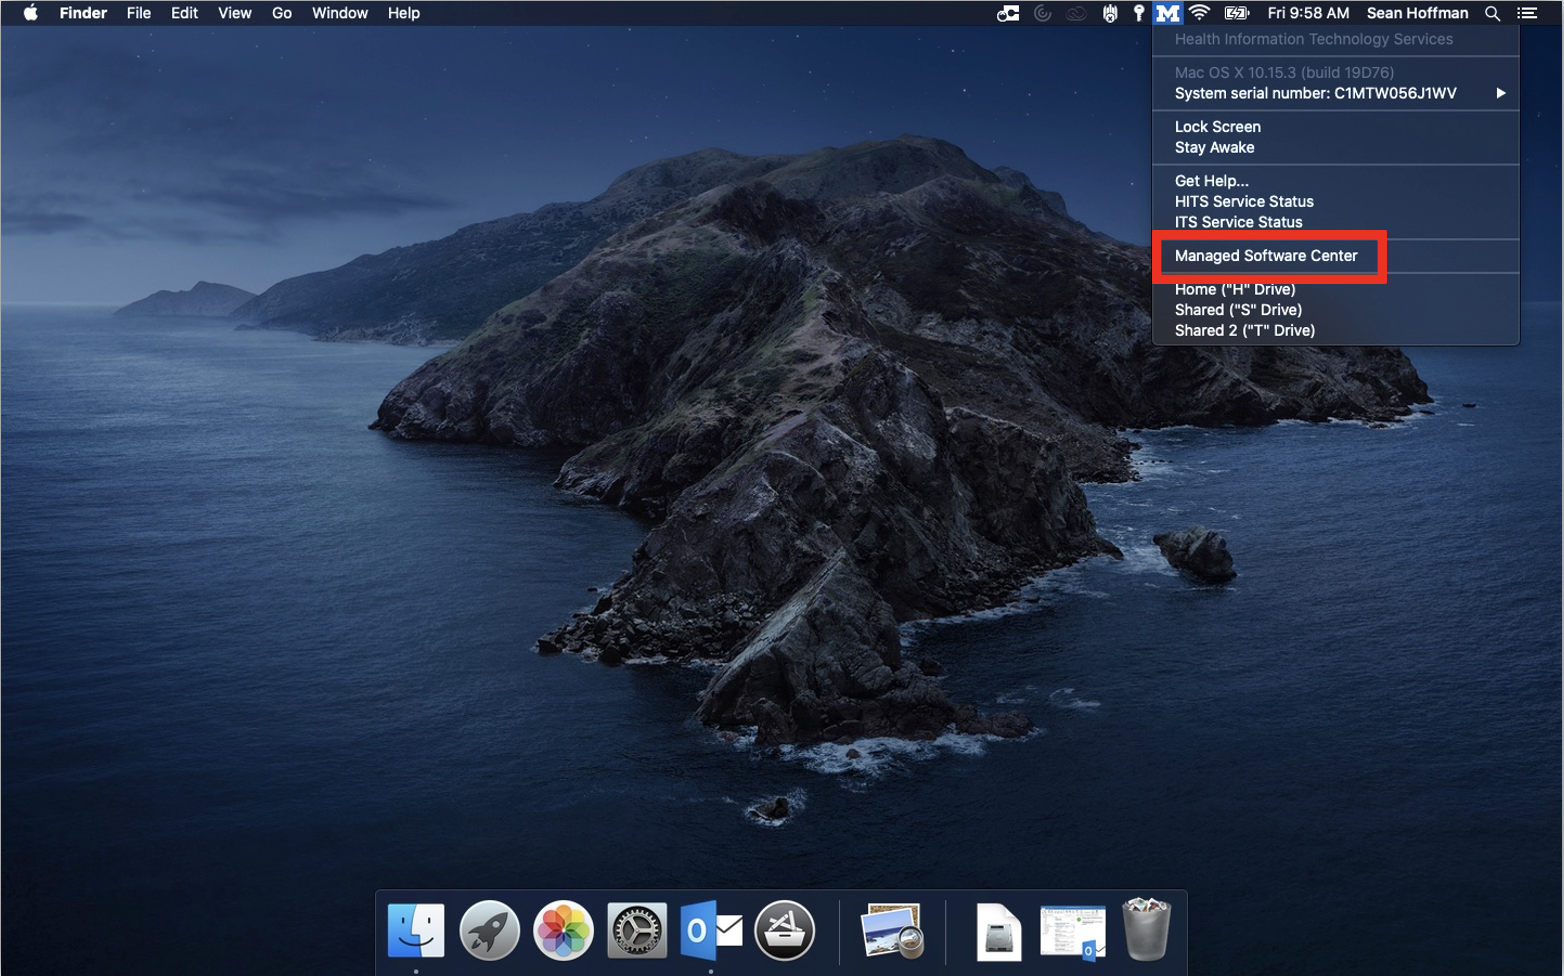1564x976 pixels.
Task: Open Spotlight search magnifier icon
Action: click(x=1492, y=13)
